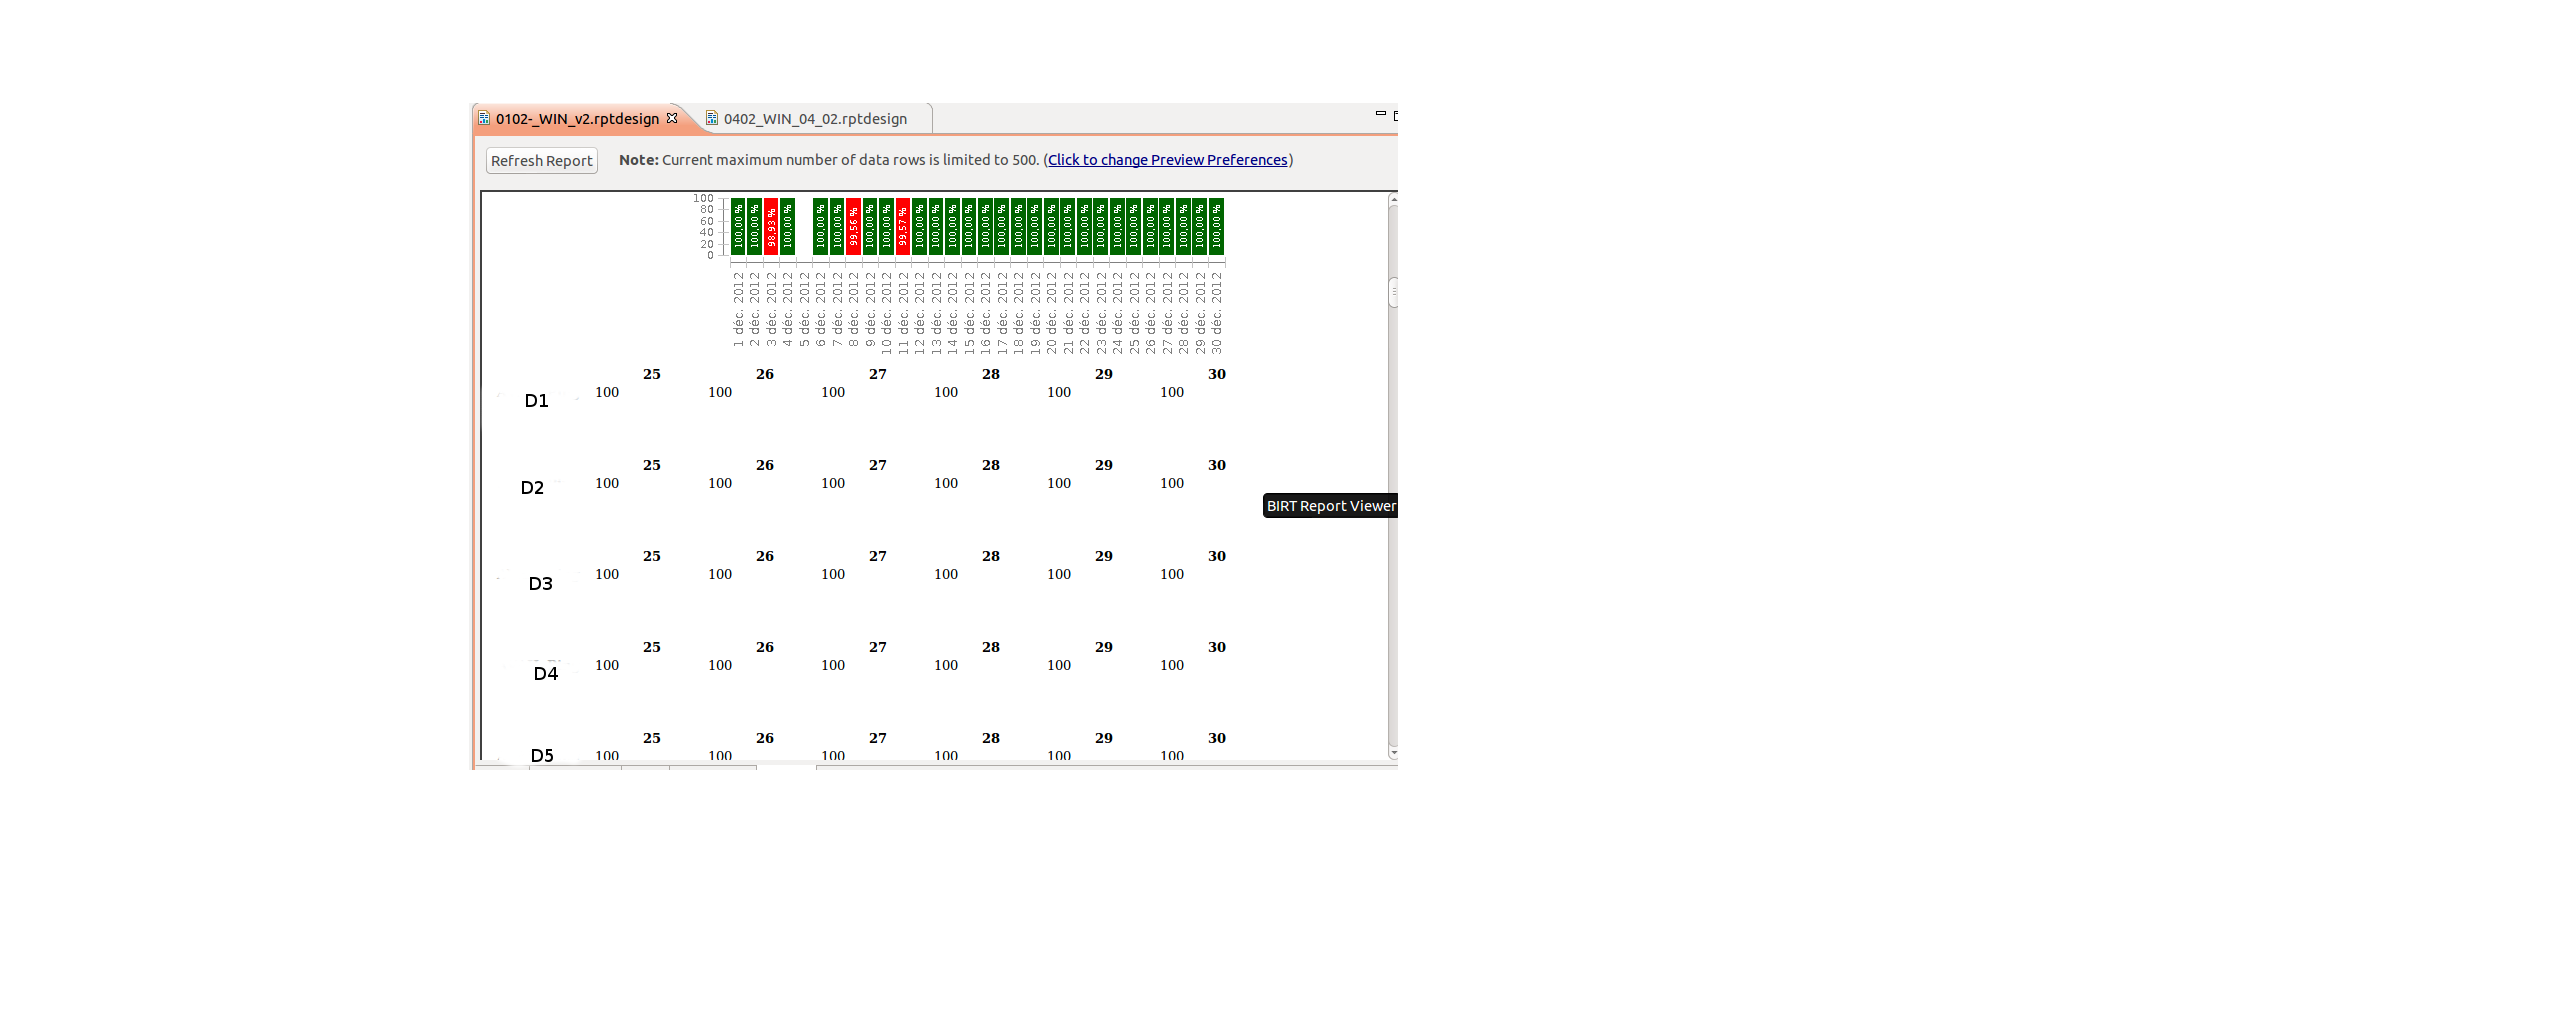Click the 100 value under 25 in D1 row
This screenshot has width=2560, height=1024.
607,392
